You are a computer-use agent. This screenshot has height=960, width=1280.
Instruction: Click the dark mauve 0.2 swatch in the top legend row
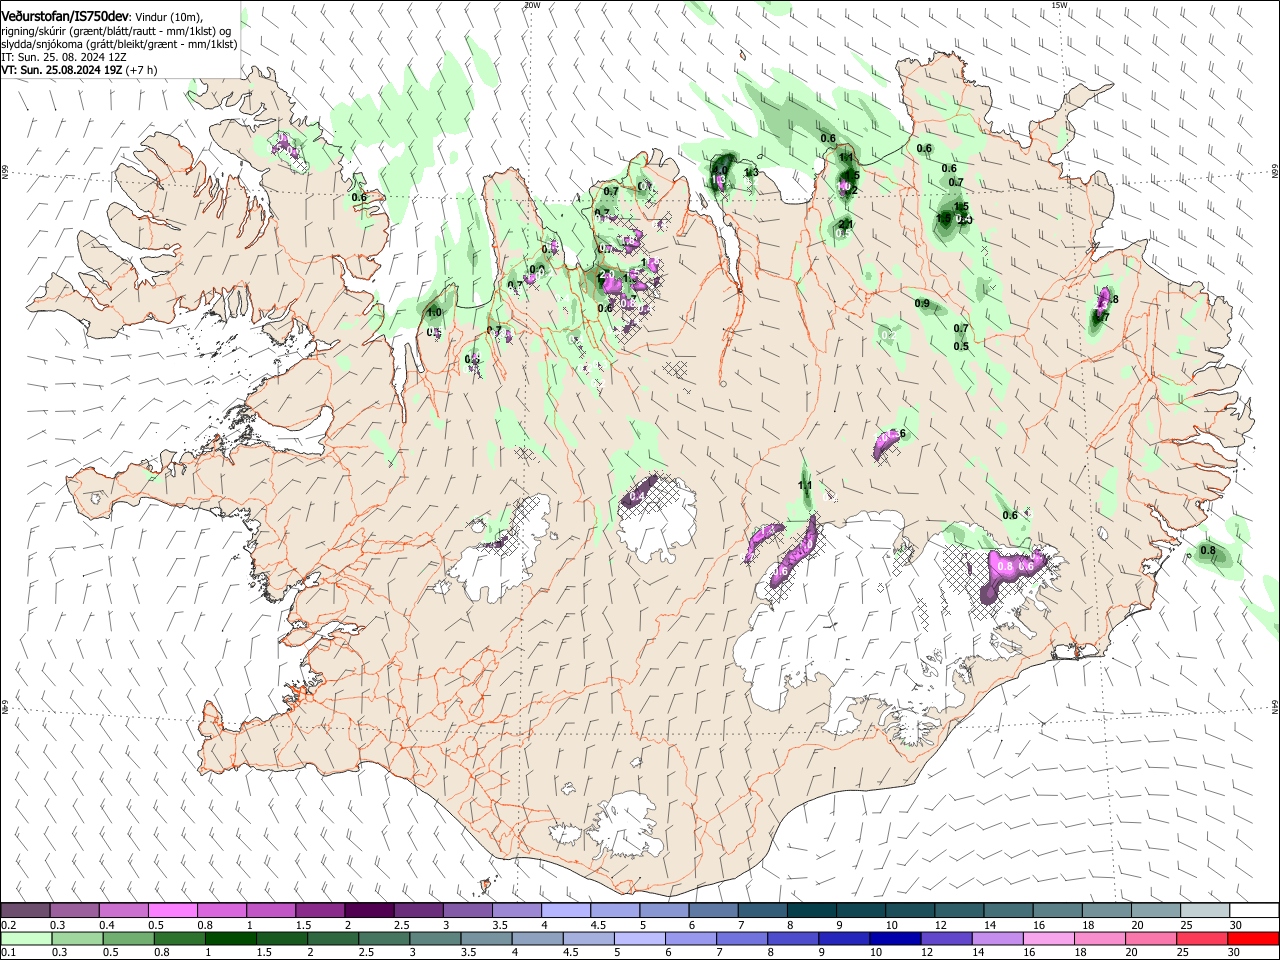pos(25,910)
